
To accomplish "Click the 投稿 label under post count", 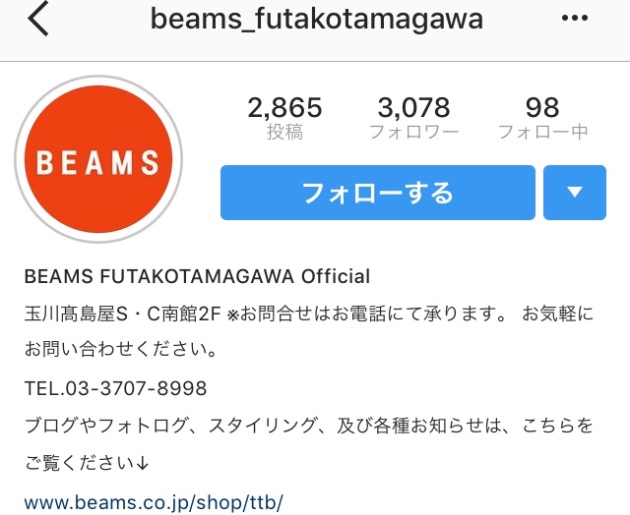I will (285, 132).
